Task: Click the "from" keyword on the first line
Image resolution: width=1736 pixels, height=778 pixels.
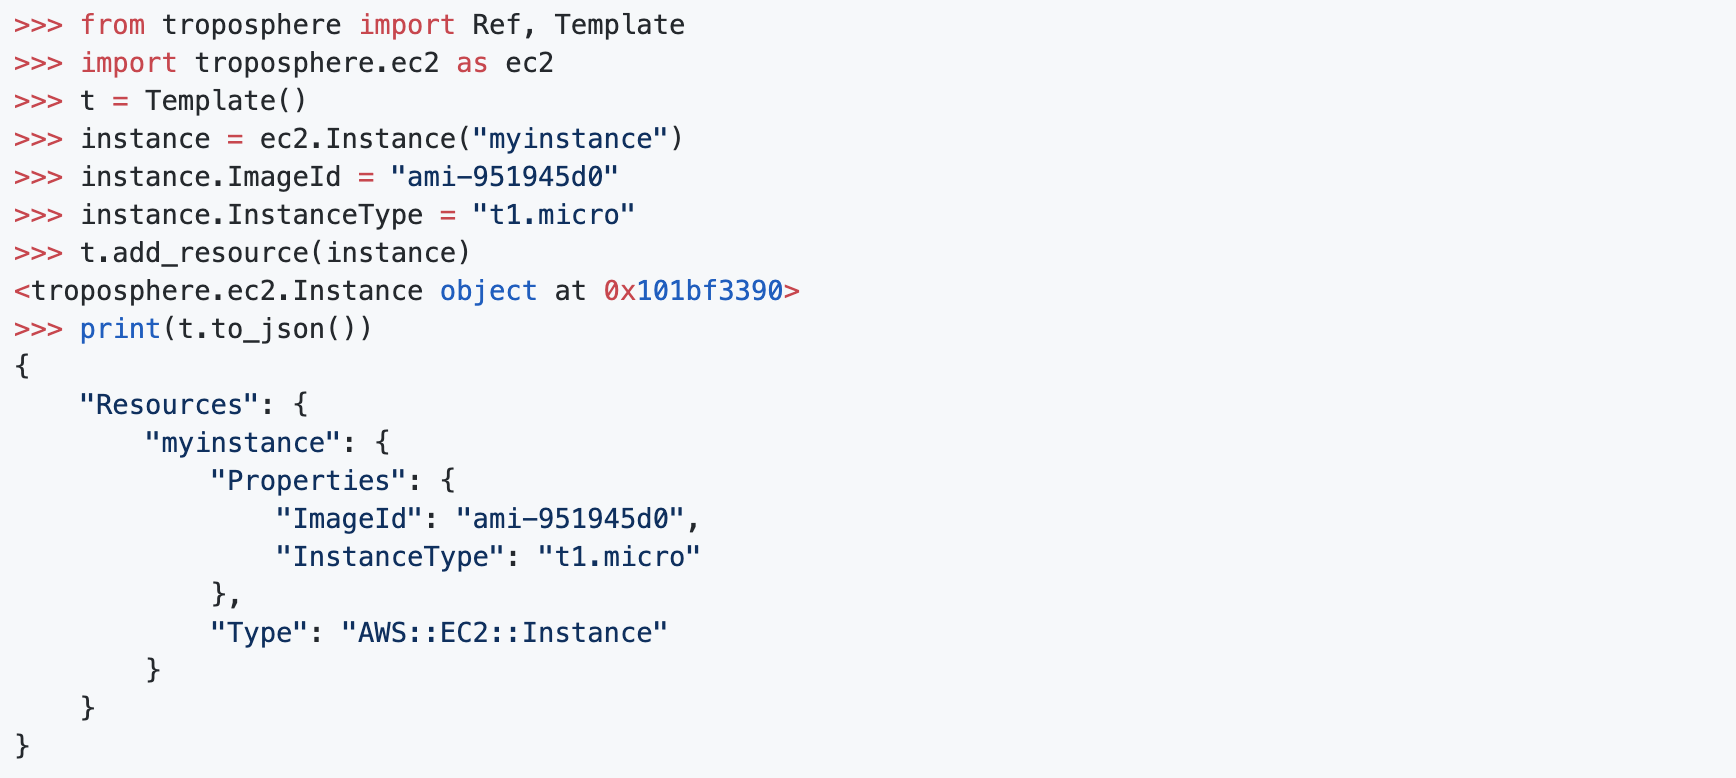Action: pyautogui.click(x=112, y=25)
